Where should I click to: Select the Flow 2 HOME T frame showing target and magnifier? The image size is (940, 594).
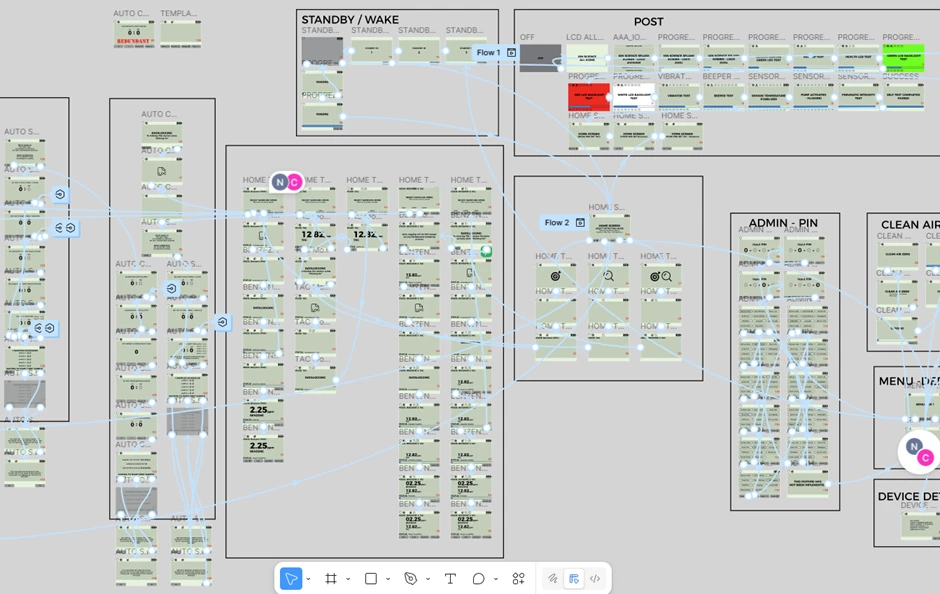pos(660,277)
